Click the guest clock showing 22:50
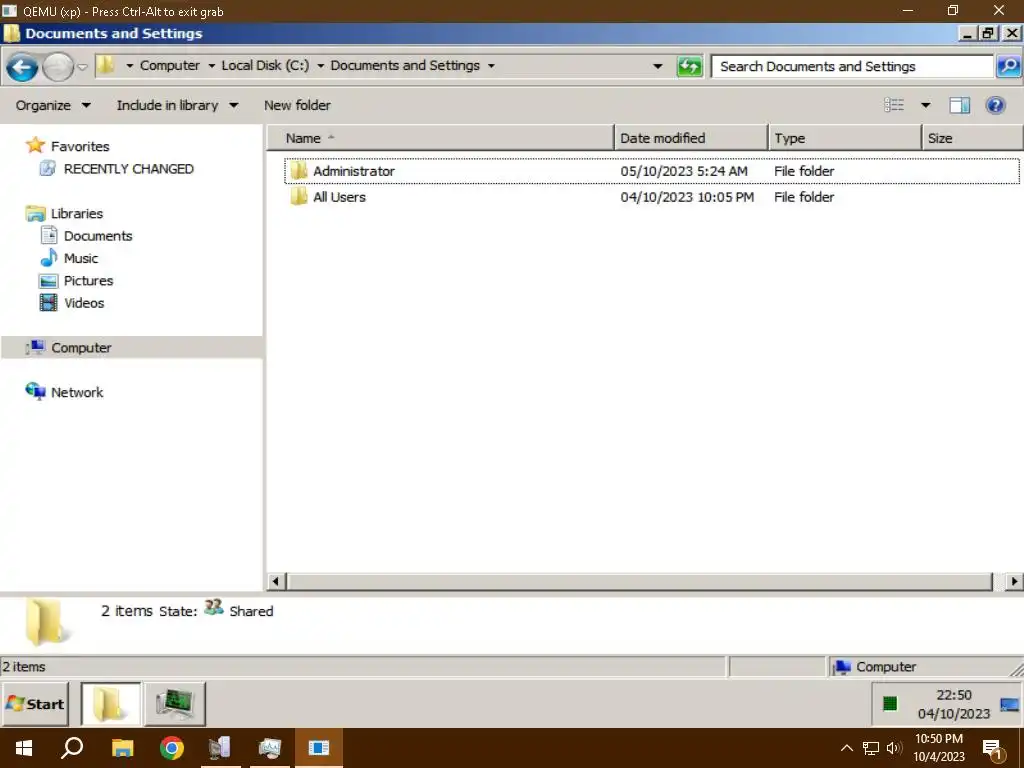This screenshot has height=768, width=1024. point(954,705)
